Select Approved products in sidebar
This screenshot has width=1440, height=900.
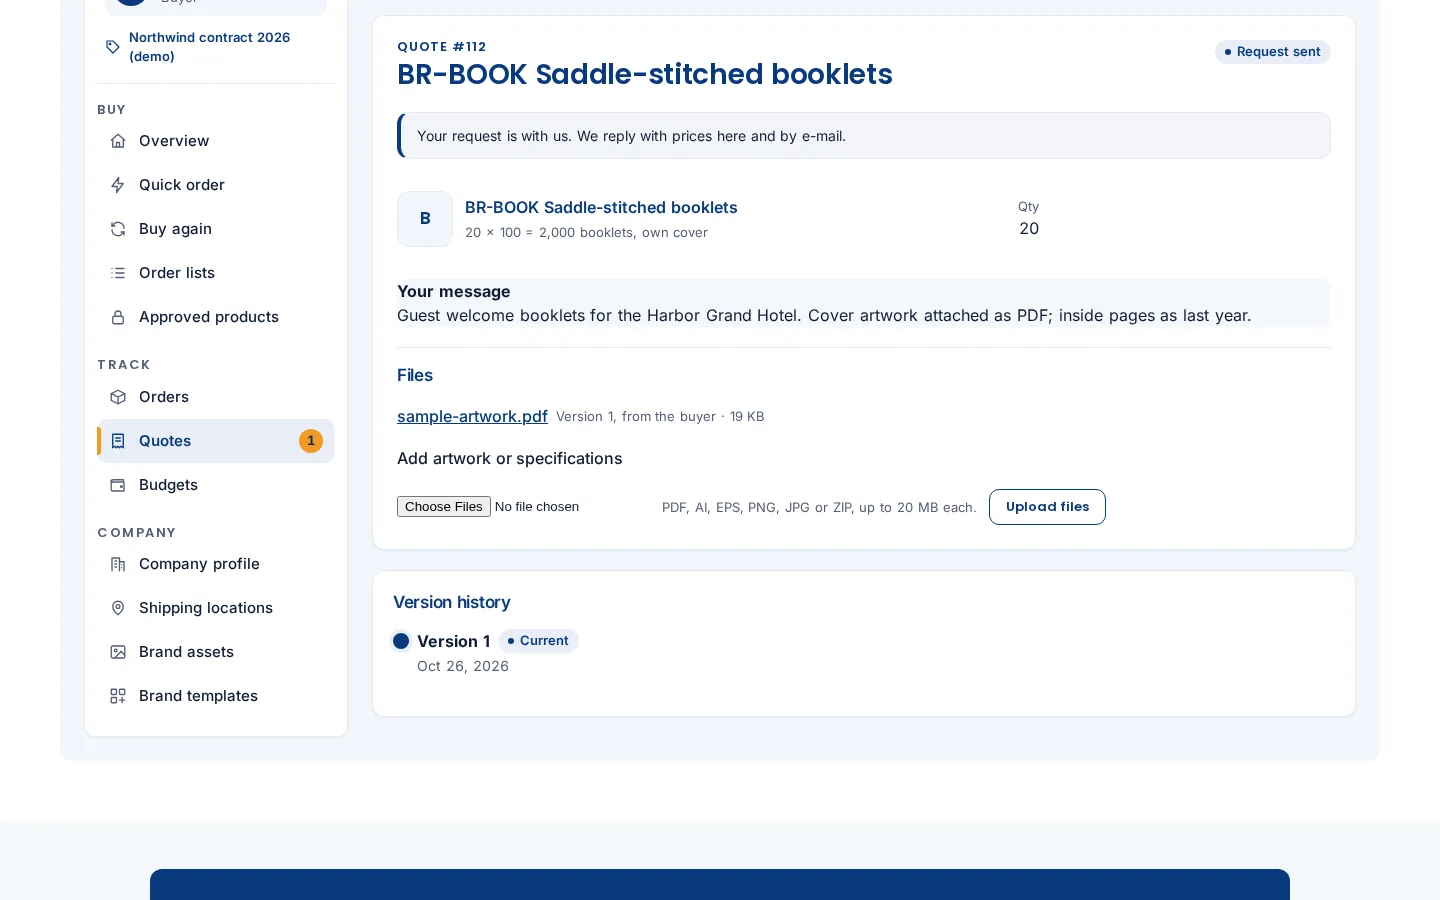[x=216, y=317]
